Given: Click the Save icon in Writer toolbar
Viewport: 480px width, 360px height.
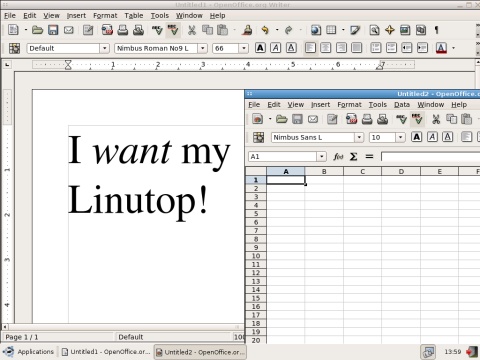Looking at the screenshot, I should point(53,30).
